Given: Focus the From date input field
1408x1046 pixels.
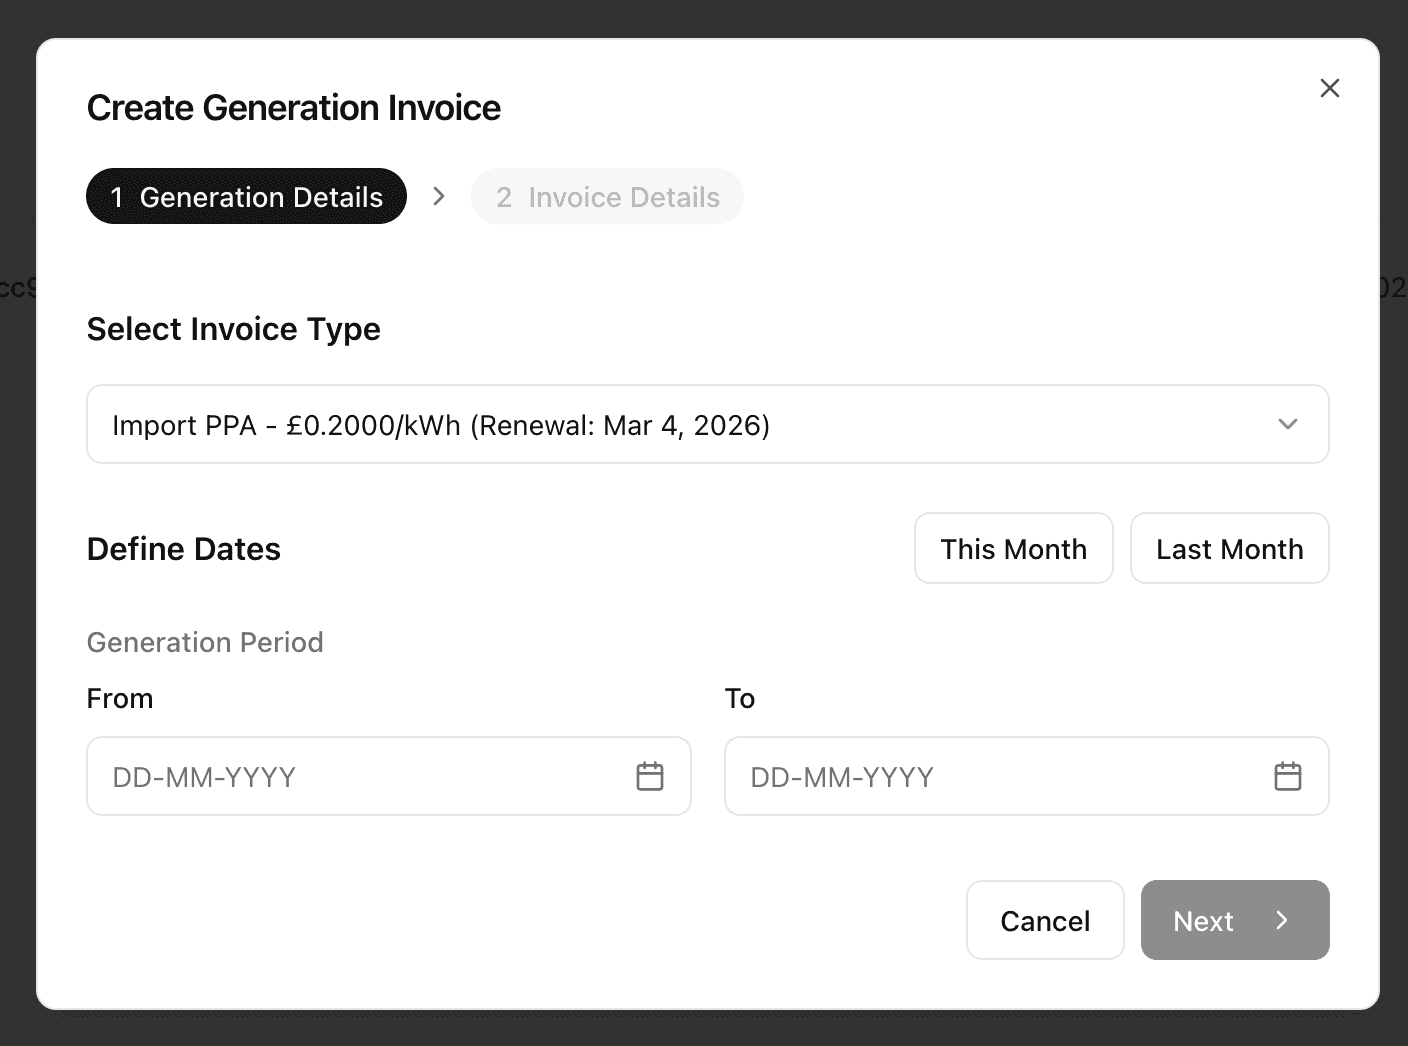Looking at the screenshot, I should (360, 776).
